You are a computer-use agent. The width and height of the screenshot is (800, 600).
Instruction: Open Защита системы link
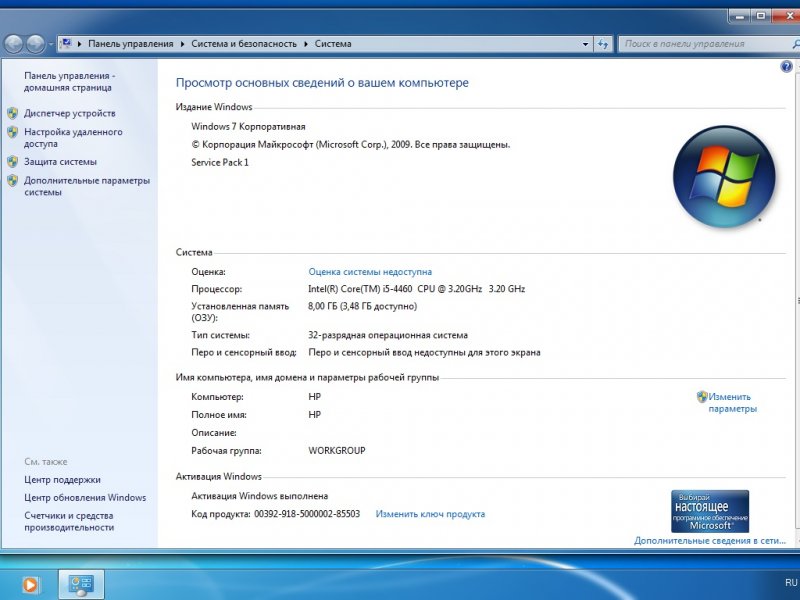click(60, 162)
